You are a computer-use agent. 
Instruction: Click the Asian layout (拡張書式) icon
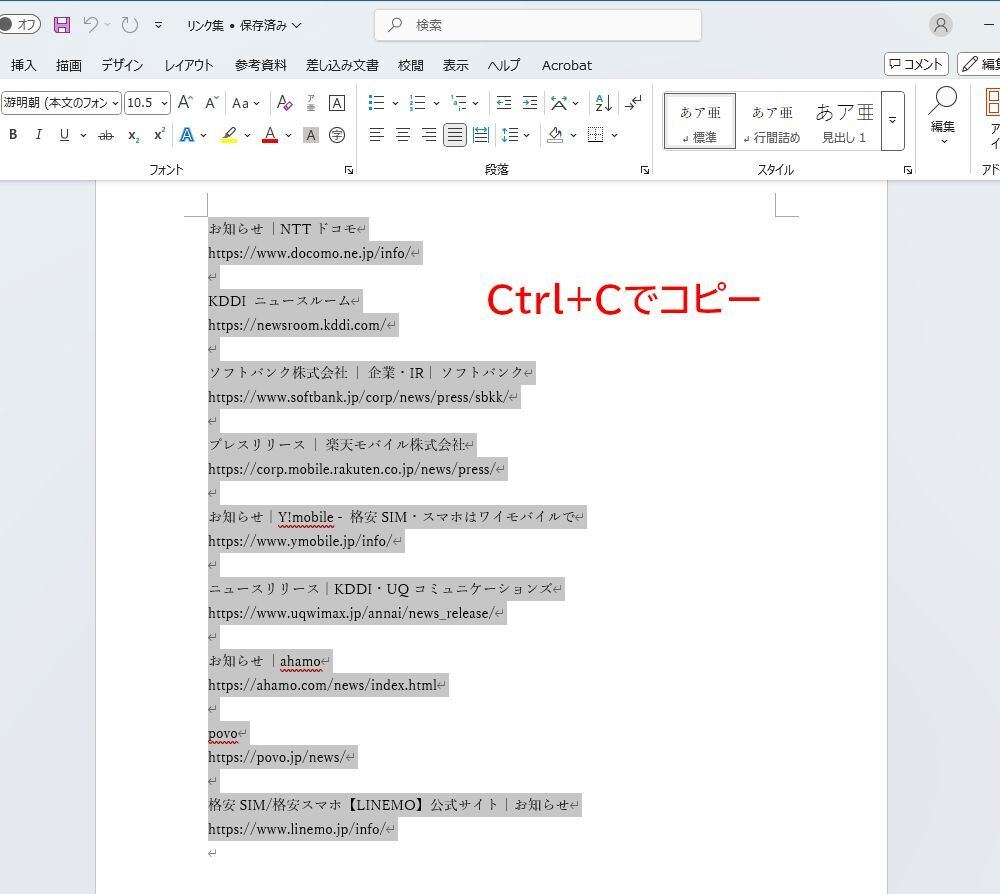point(559,103)
